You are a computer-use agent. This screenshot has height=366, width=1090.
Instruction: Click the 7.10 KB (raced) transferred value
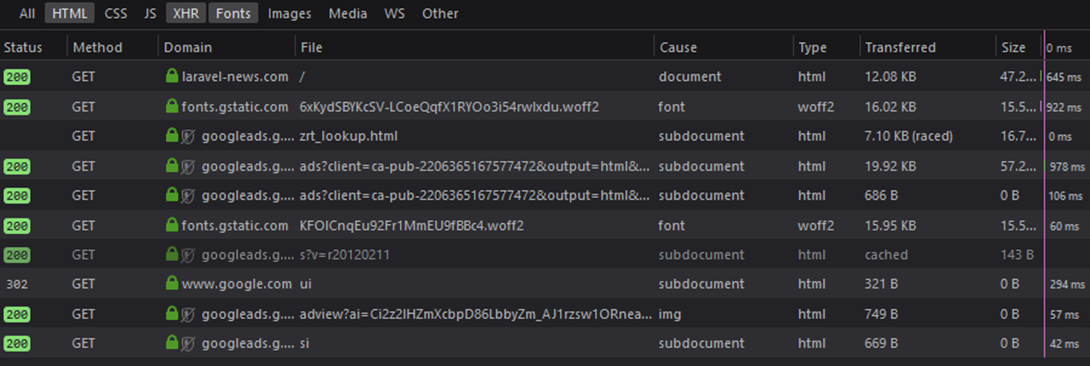[908, 136]
